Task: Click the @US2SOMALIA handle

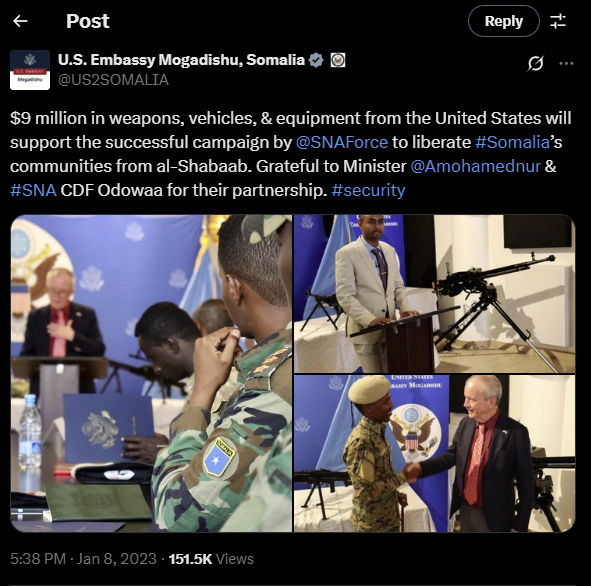Action: click(x=113, y=80)
